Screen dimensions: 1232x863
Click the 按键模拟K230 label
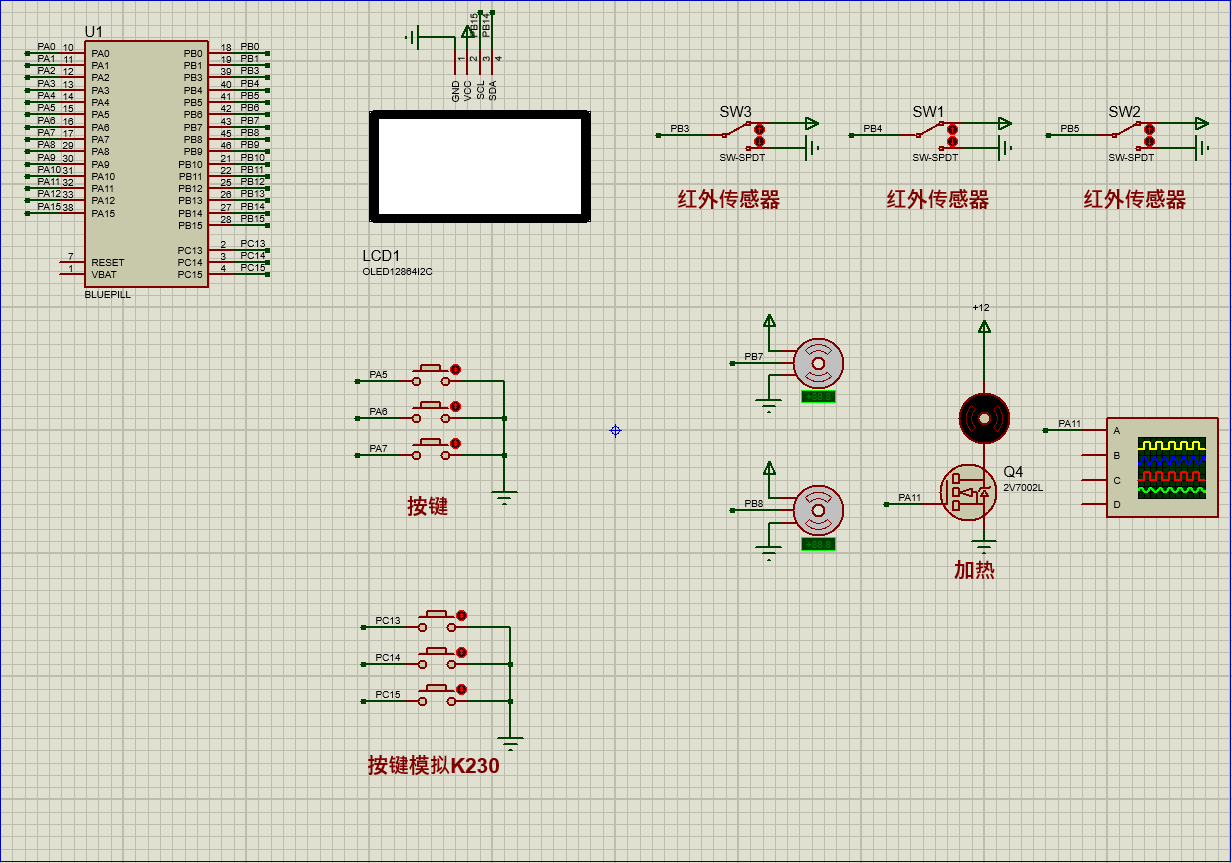coord(433,767)
